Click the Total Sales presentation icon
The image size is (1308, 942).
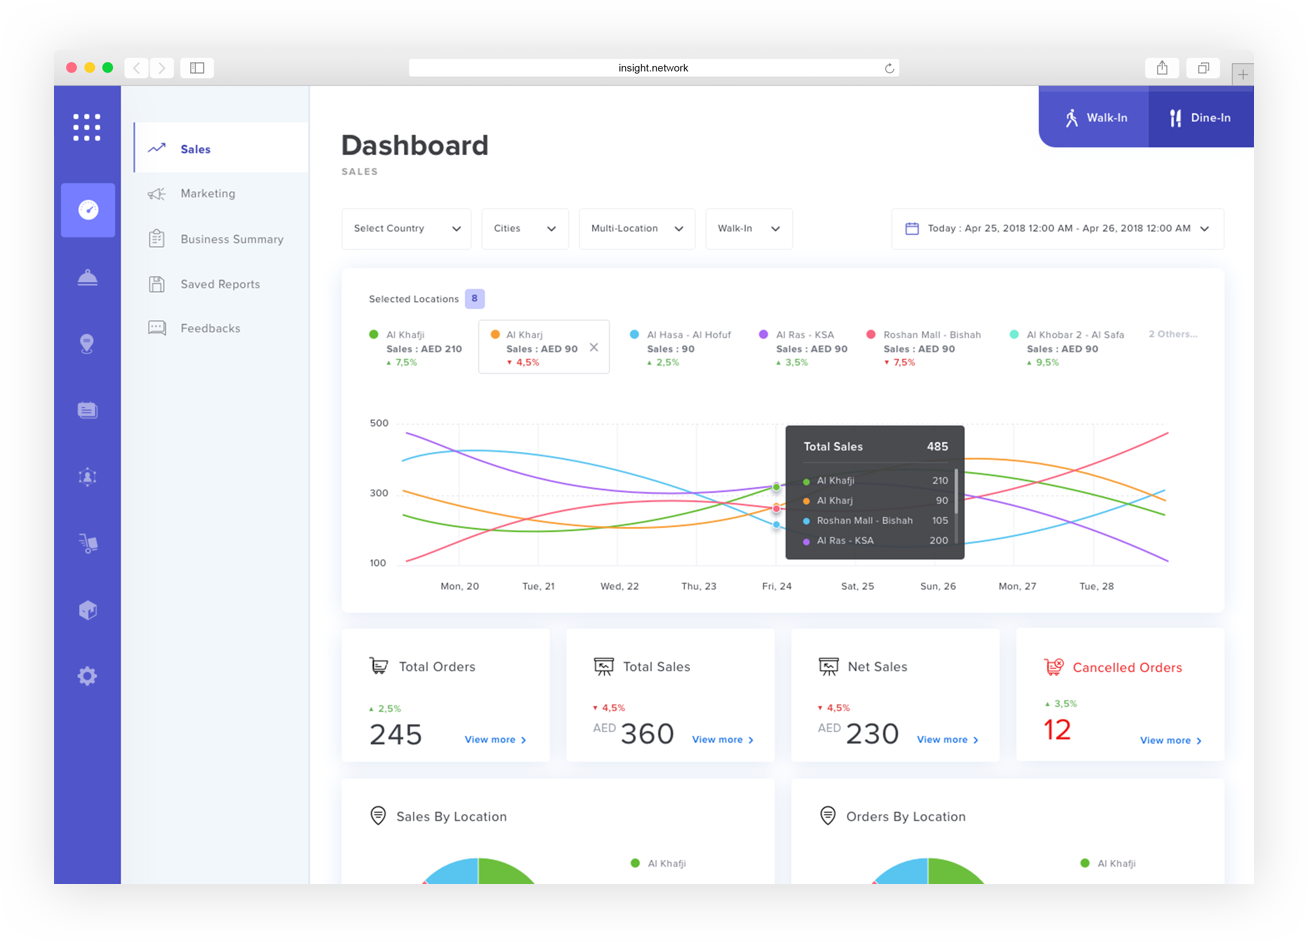(x=604, y=666)
